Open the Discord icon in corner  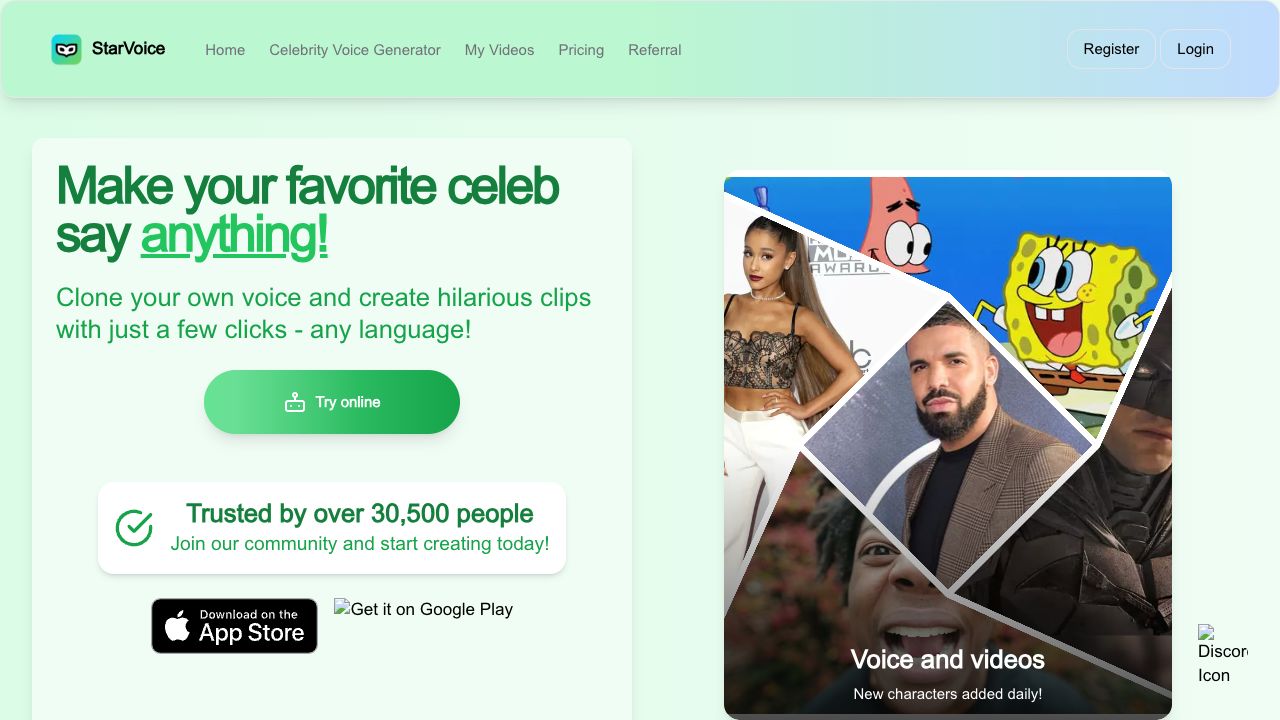[1222, 655]
